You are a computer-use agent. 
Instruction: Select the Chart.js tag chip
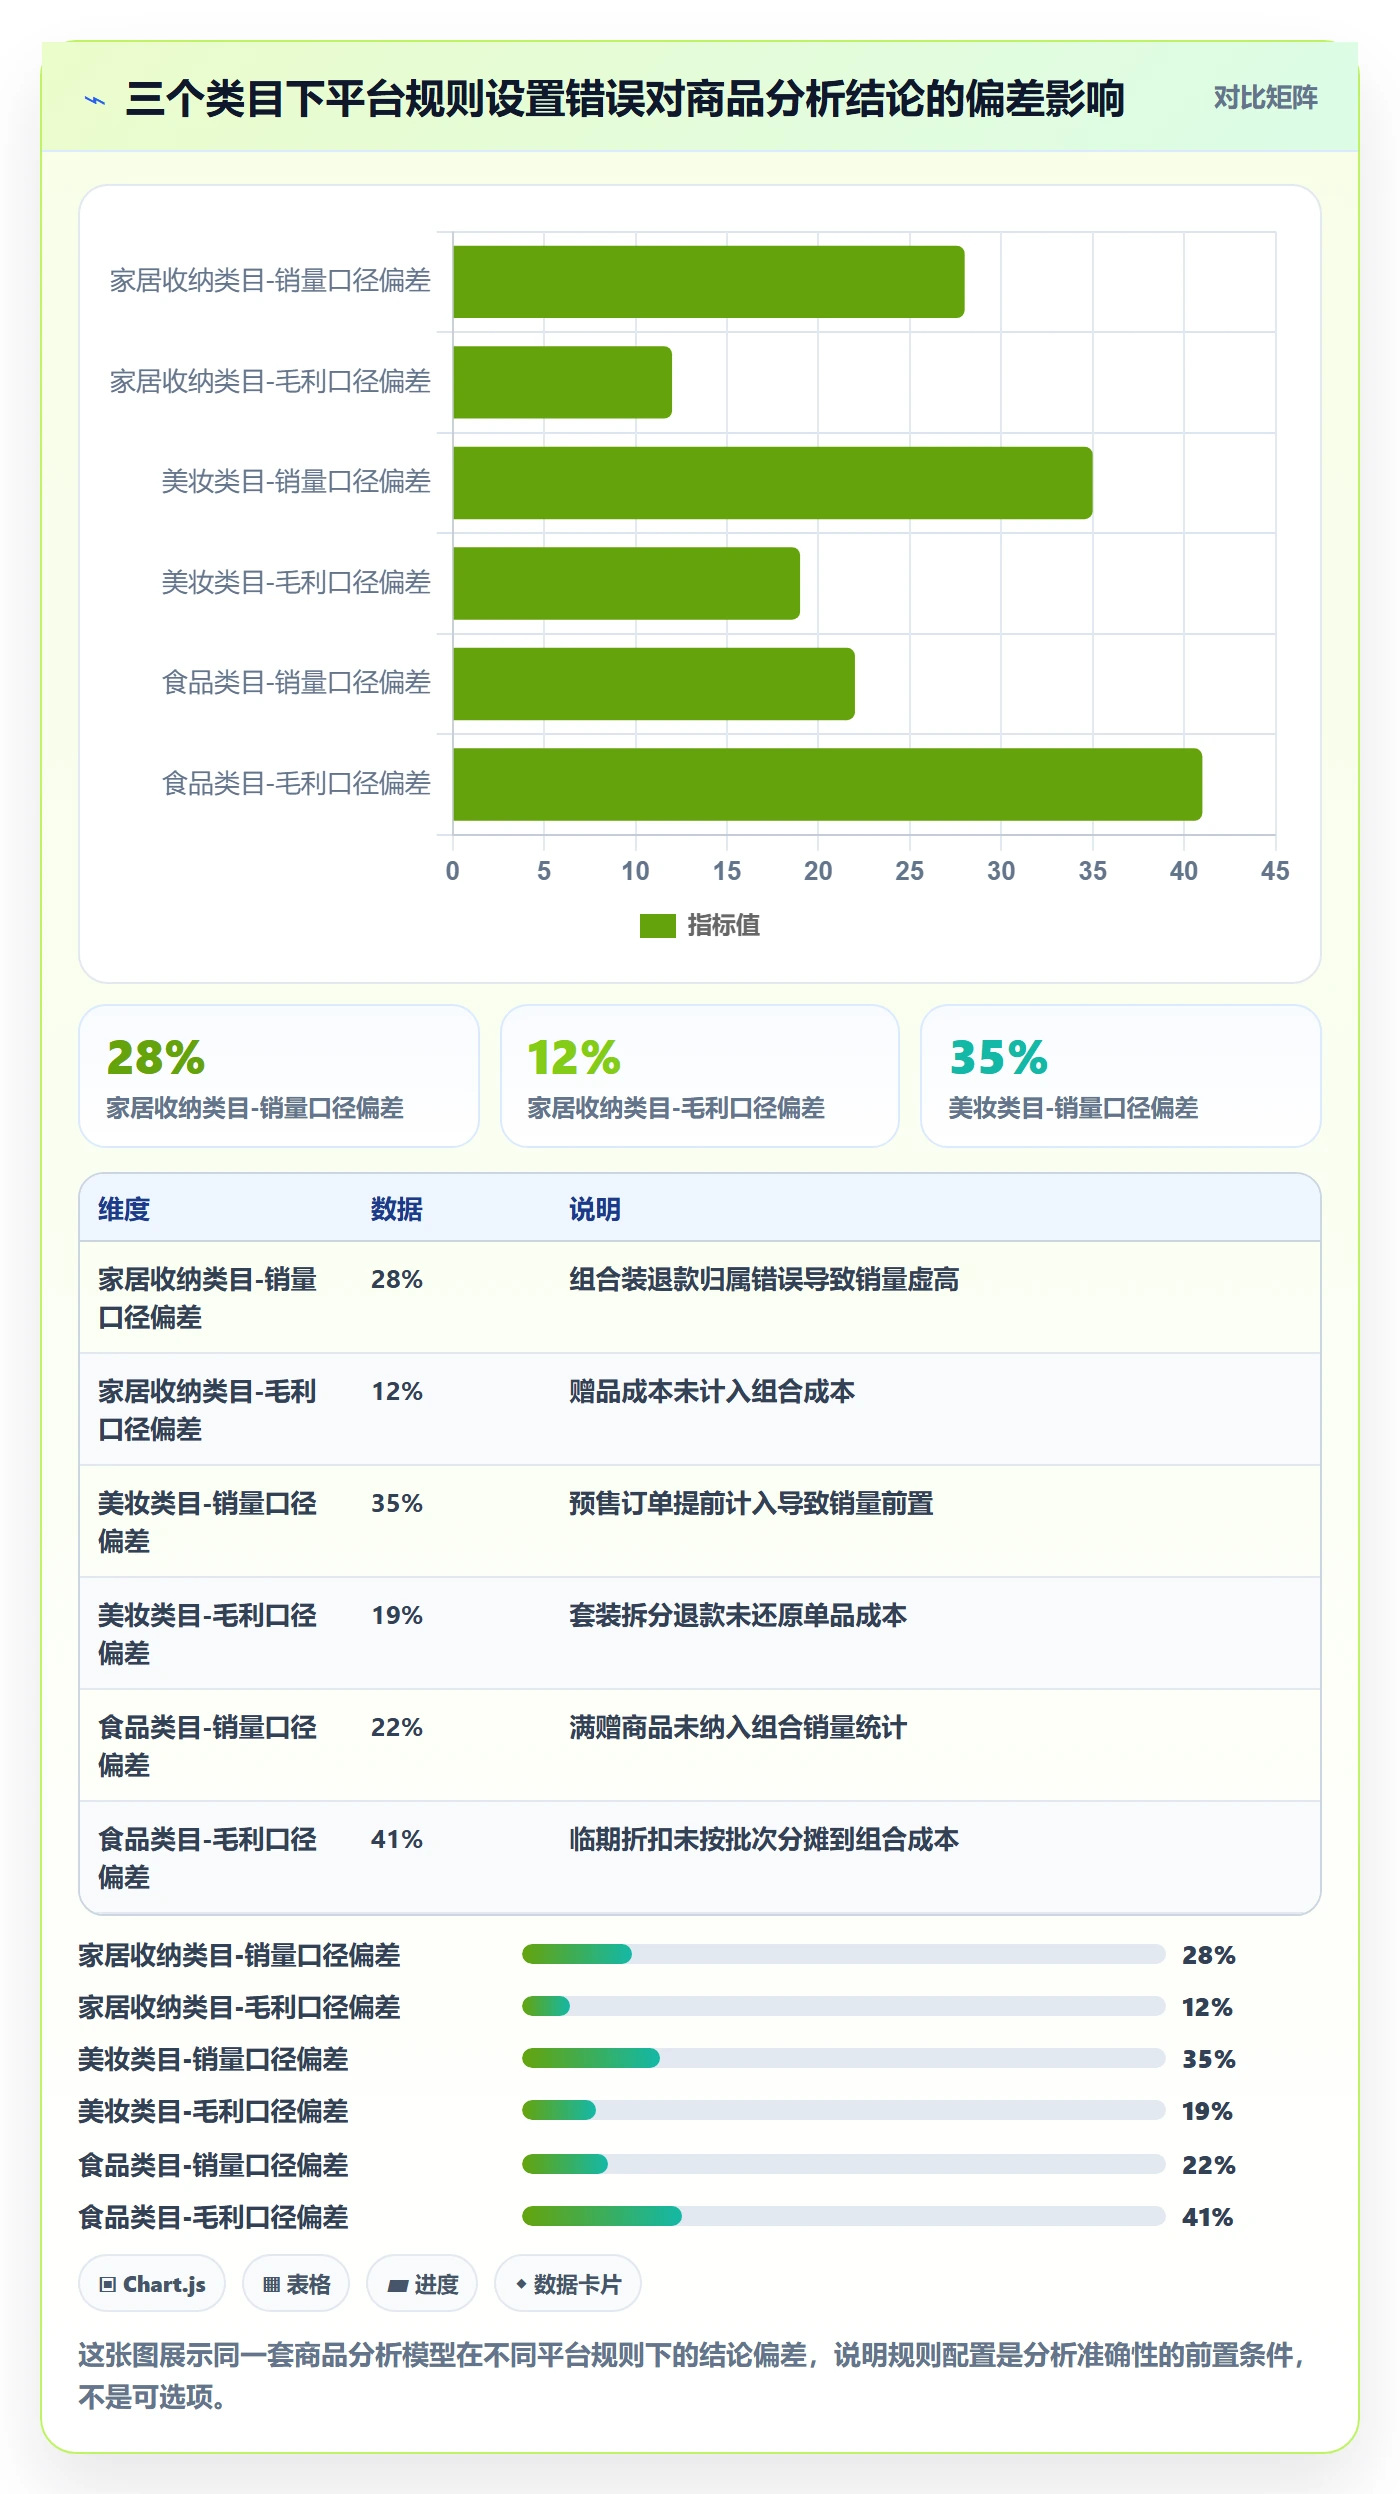click(x=152, y=2284)
